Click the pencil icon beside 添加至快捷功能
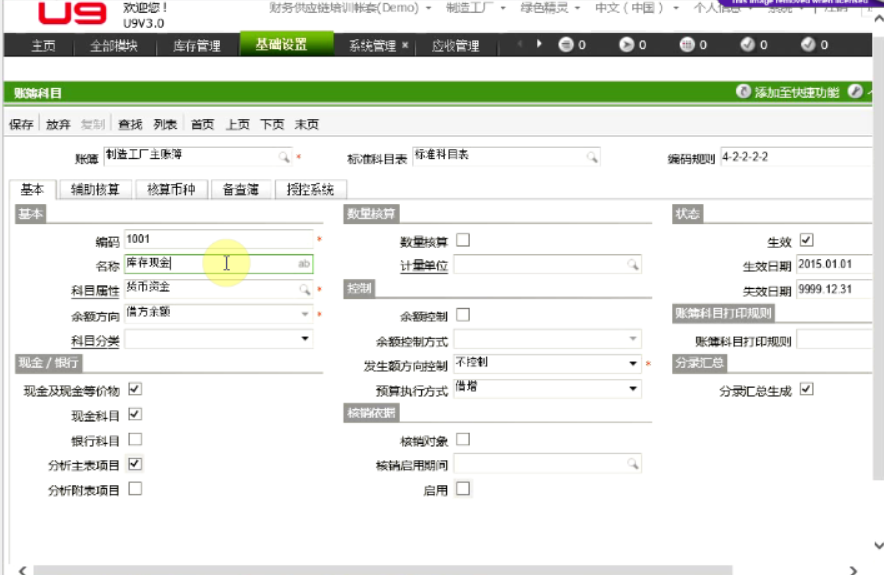Image resolution: width=884 pixels, height=575 pixels. click(x=855, y=91)
